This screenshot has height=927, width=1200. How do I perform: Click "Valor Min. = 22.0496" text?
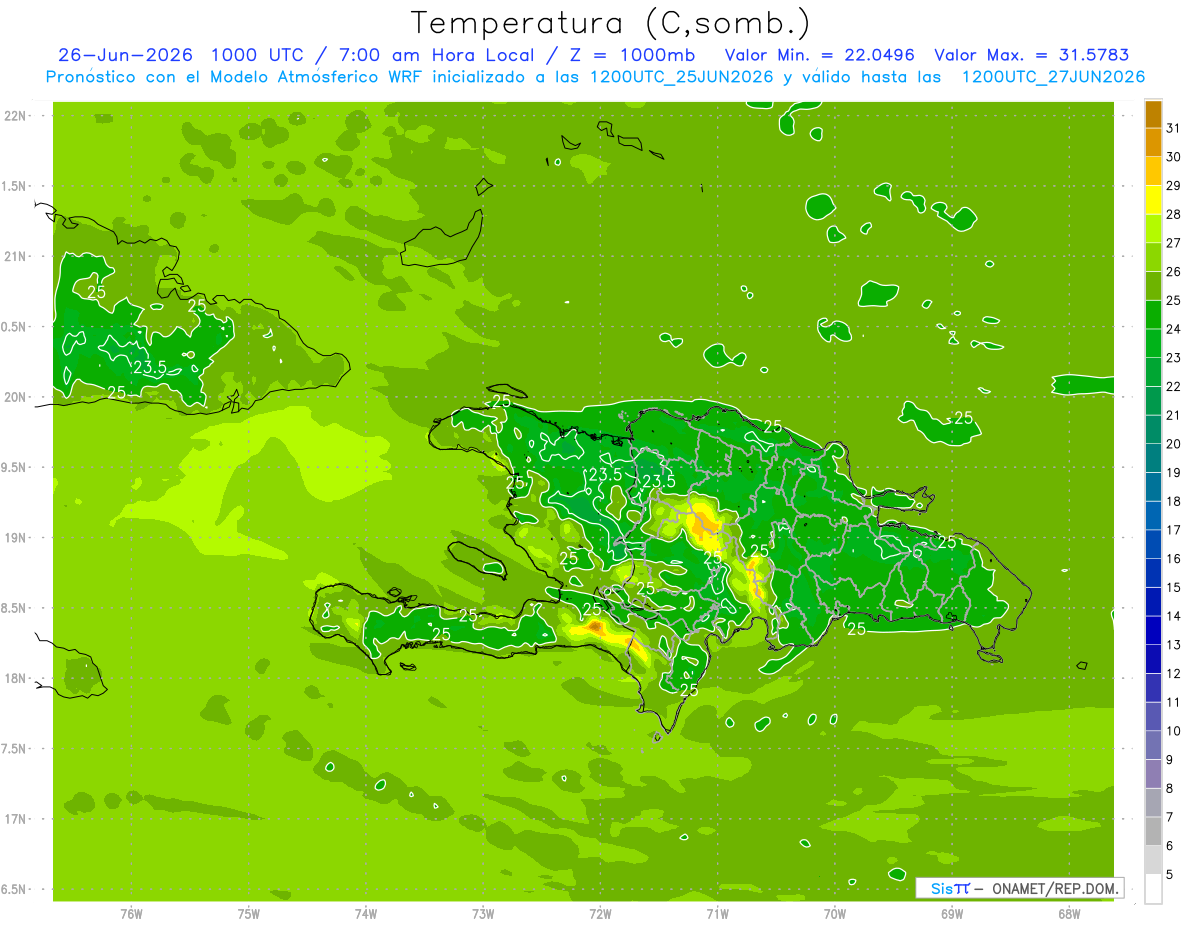tap(820, 56)
